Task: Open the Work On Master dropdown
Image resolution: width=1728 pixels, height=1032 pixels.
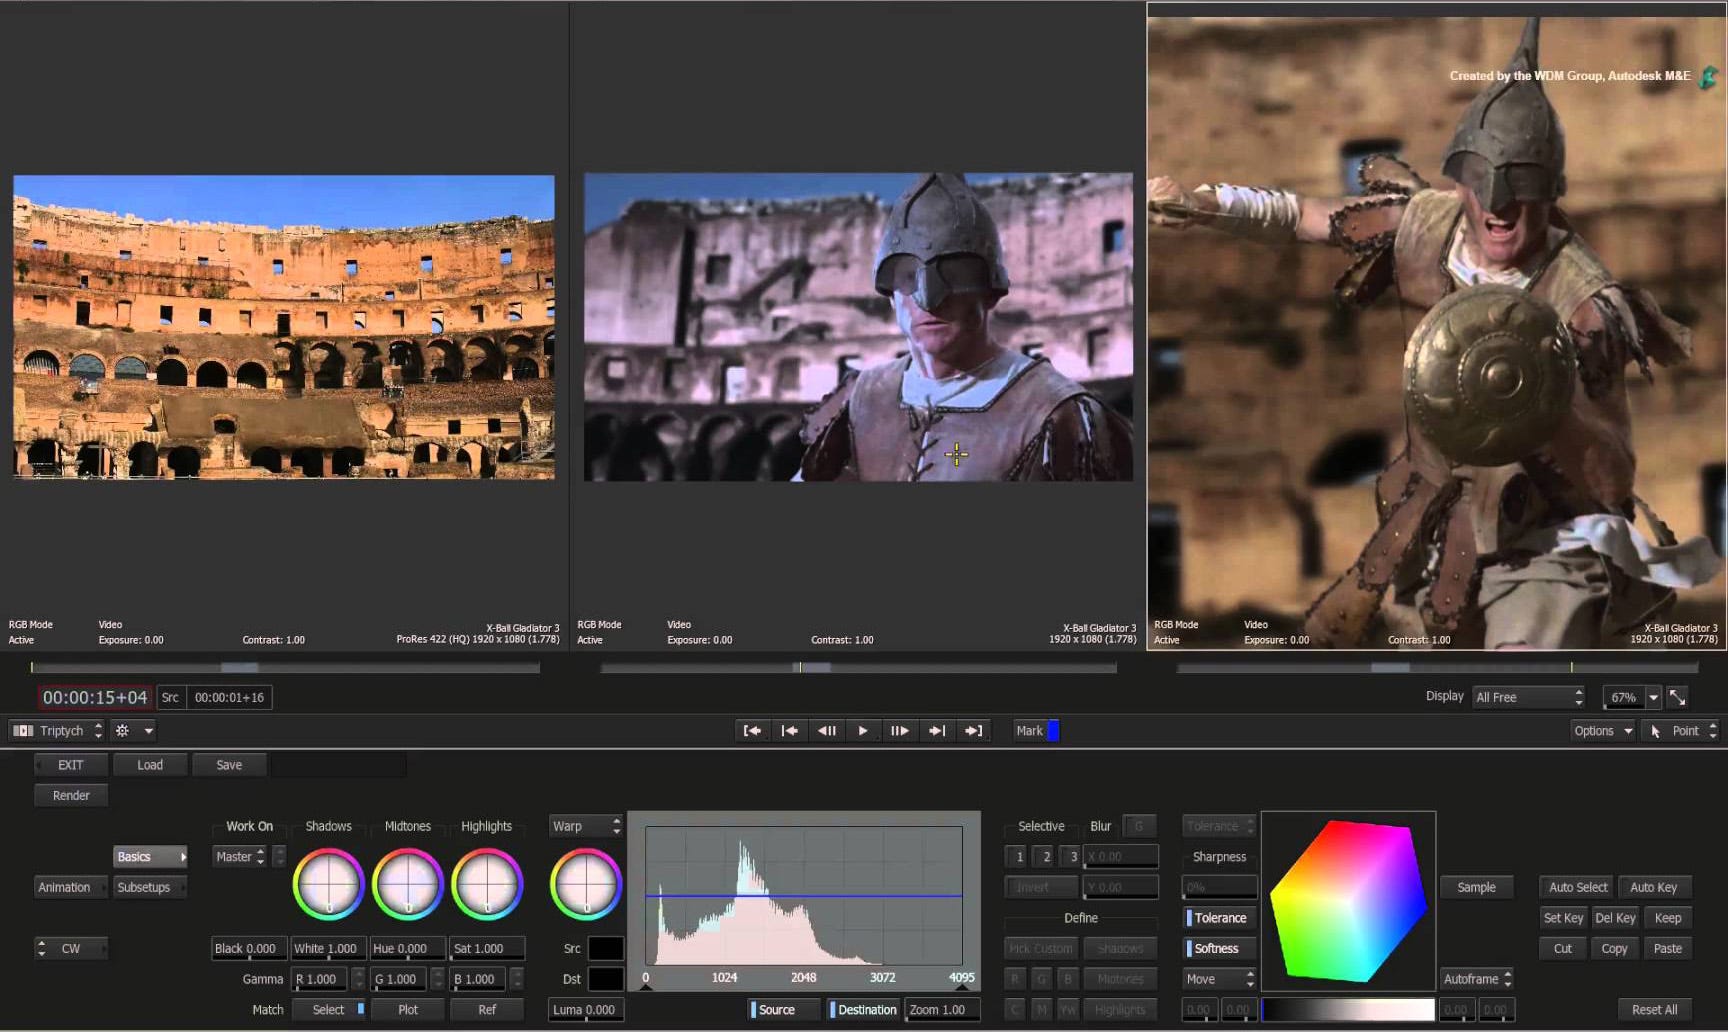Action: pyautogui.click(x=240, y=857)
